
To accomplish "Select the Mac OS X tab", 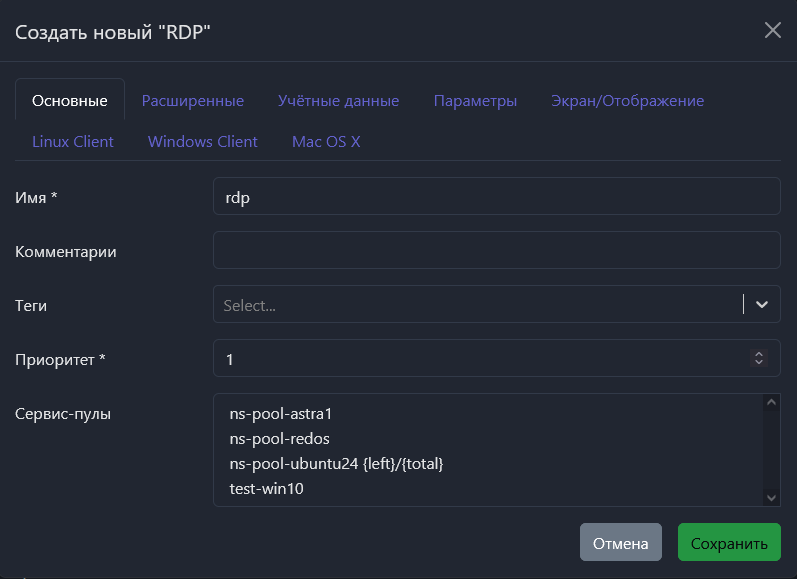I will (x=326, y=141).
